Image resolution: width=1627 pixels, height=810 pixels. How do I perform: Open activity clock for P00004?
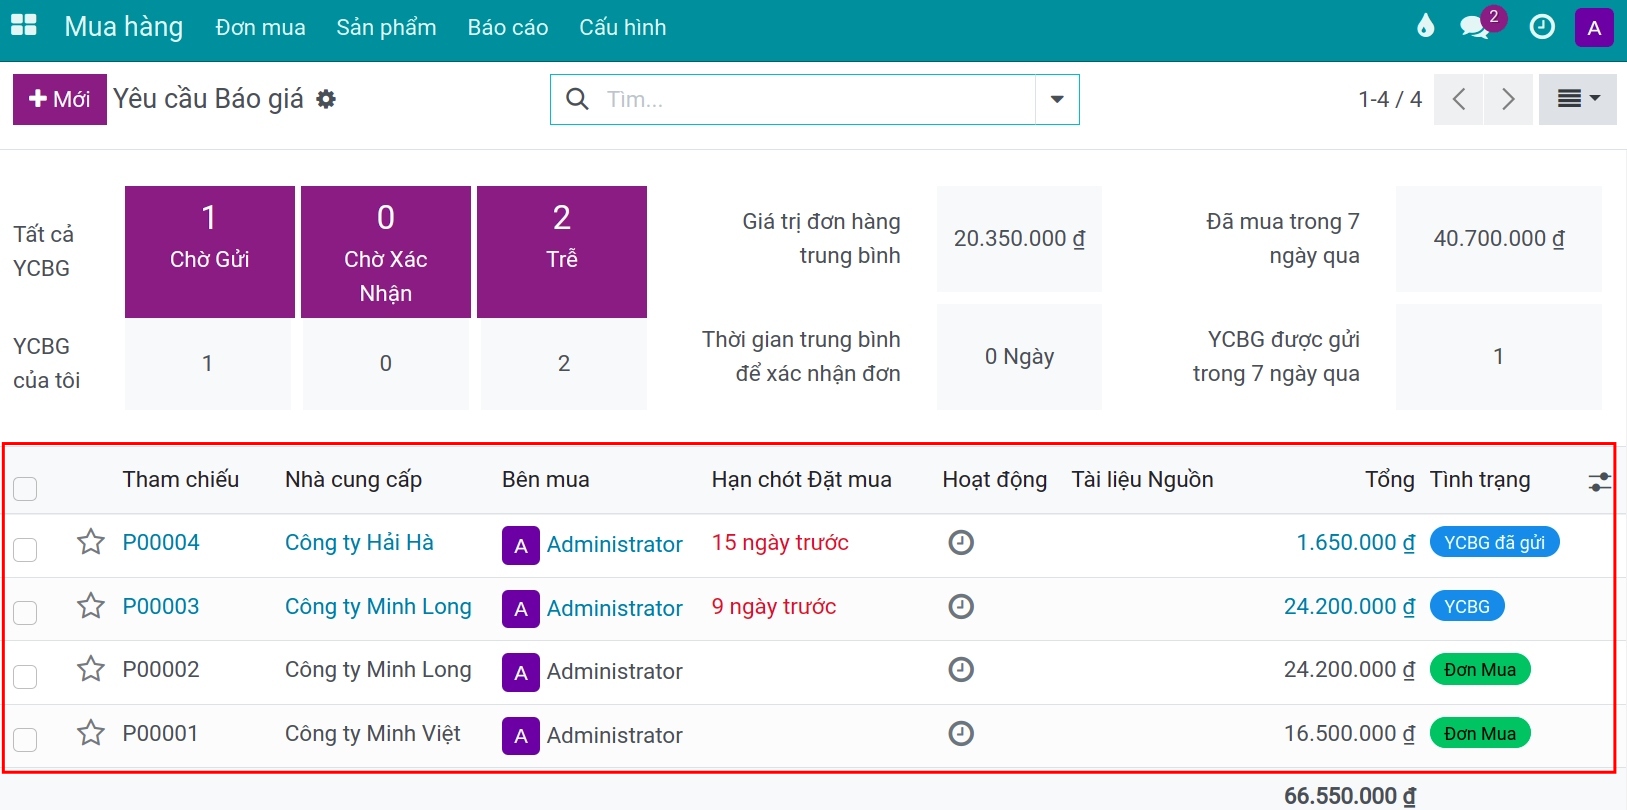(x=961, y=542)
